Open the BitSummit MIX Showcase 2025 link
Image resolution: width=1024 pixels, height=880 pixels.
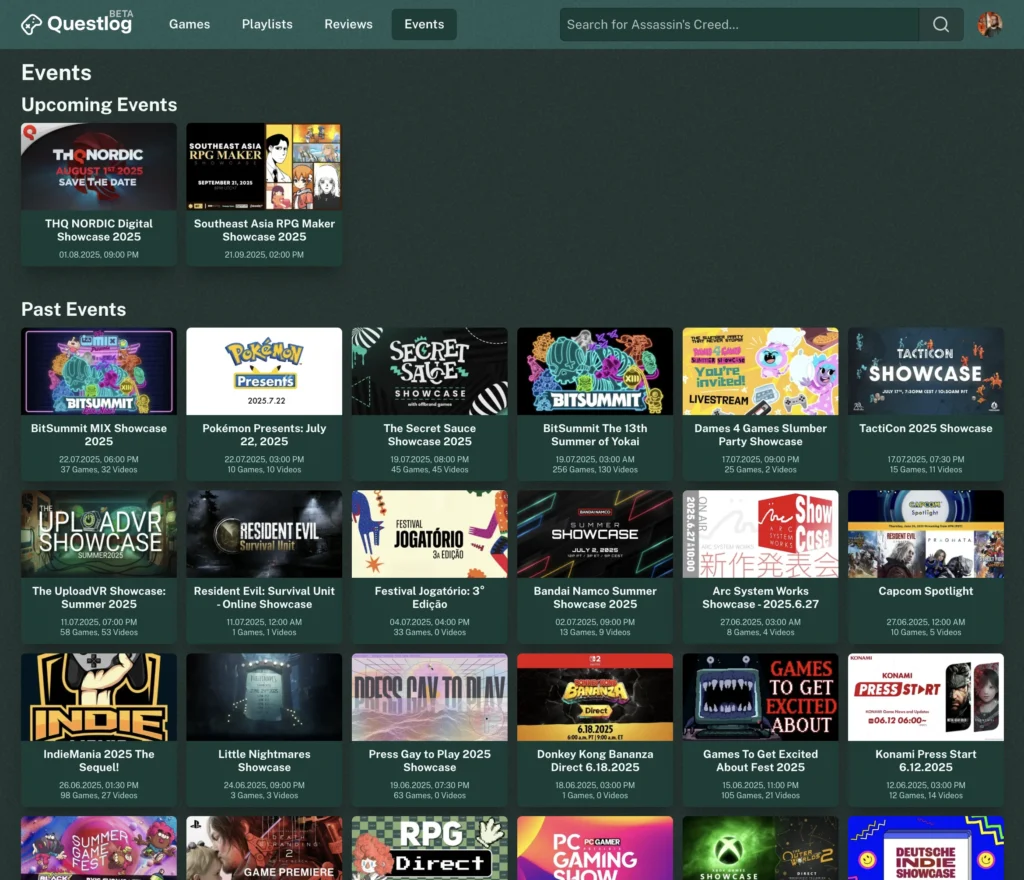(99, 435)
